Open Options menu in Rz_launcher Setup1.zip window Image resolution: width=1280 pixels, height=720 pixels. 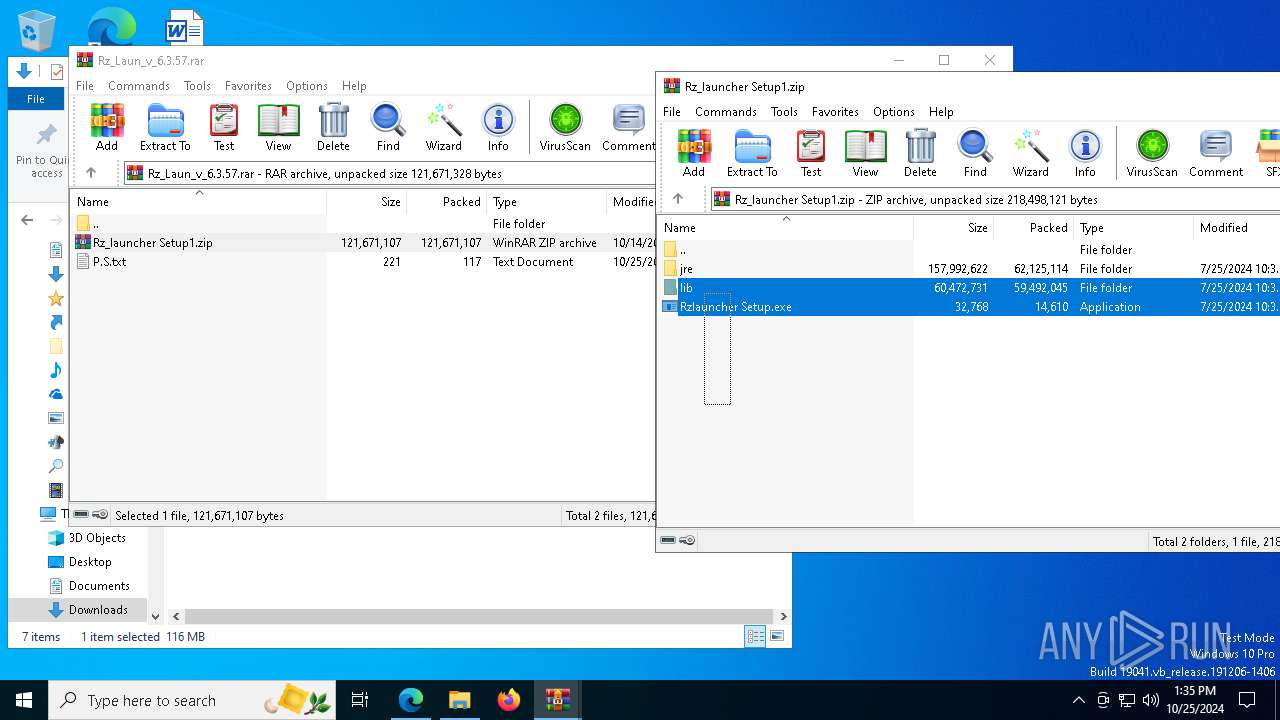(893, 112)
